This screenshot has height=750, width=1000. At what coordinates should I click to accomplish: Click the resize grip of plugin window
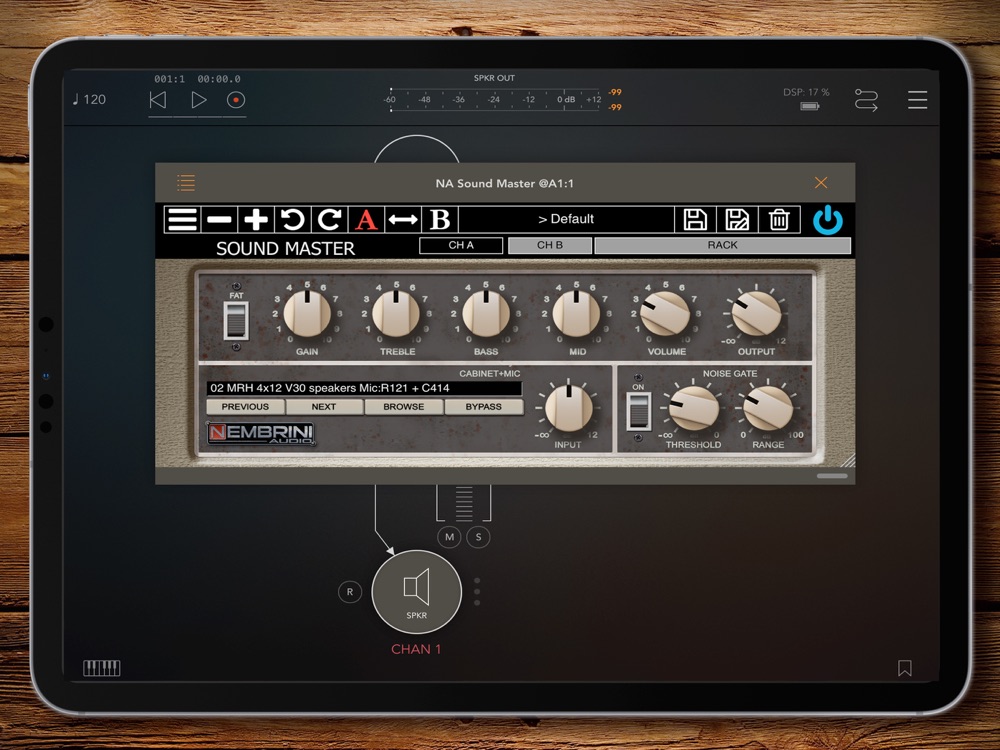pos(847,460)
